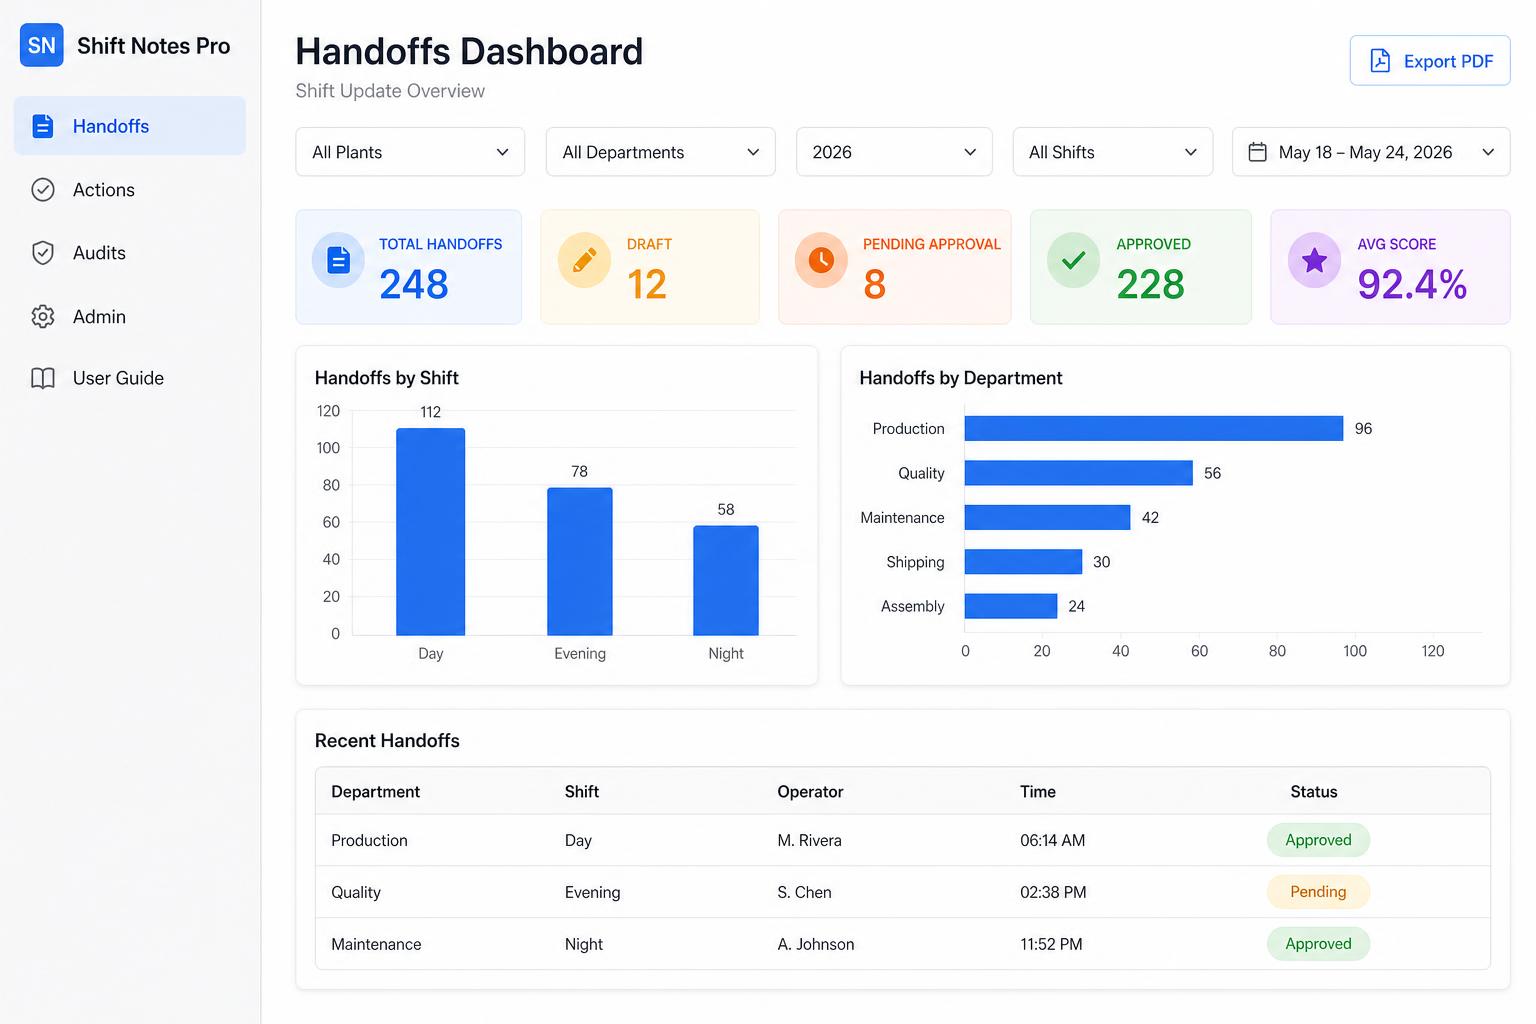Click the Actions checkmark circle icon
Screen dimensions: 1536x1024
pos(43,190)
